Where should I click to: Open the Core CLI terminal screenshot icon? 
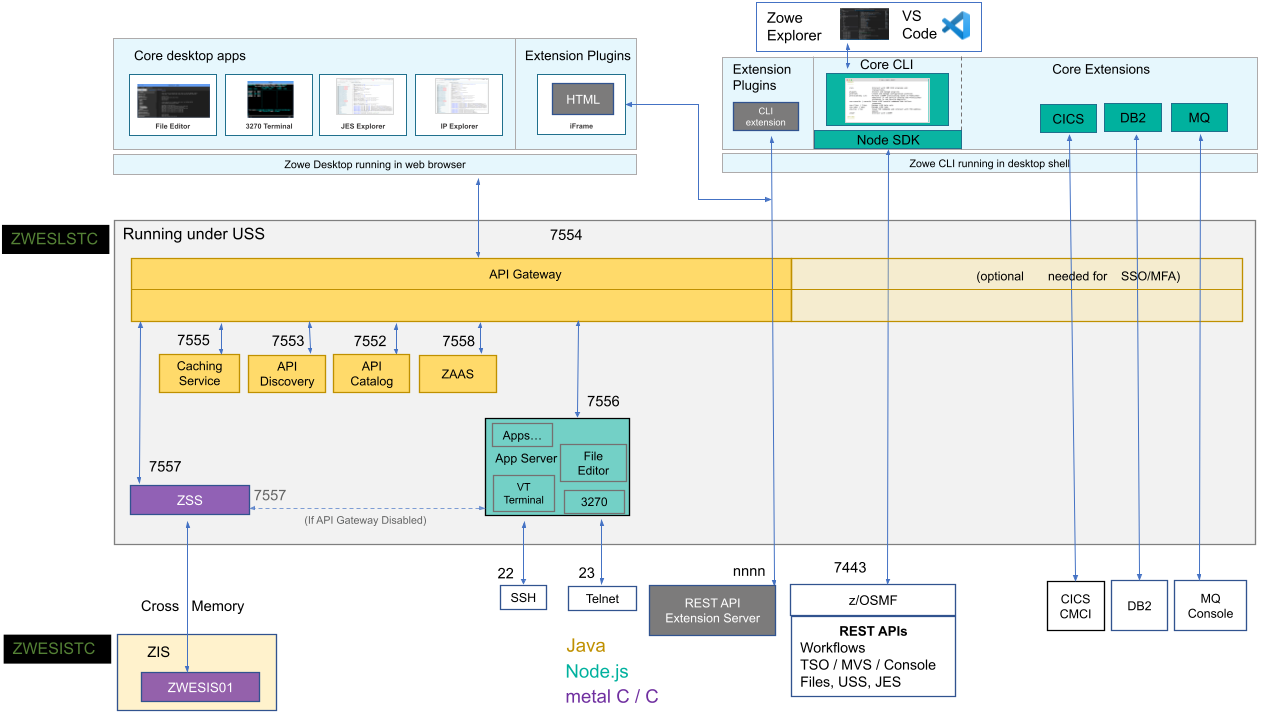[x=888, y=99]
